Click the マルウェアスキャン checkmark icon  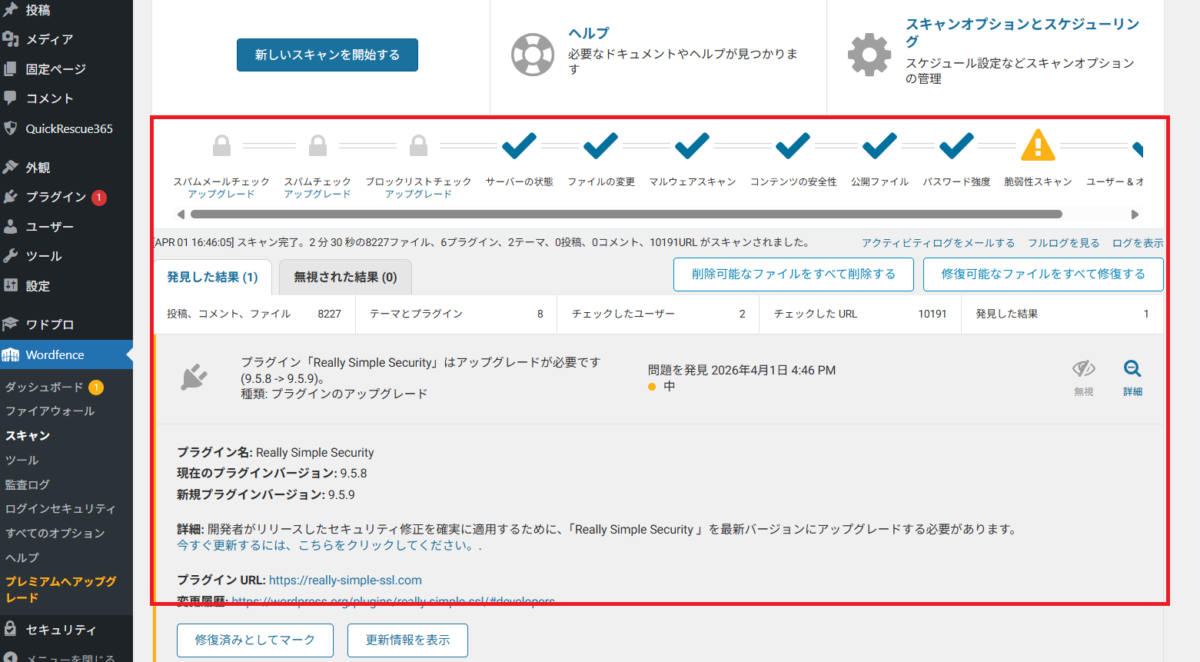pyautogui.click(x=692, y=146)
